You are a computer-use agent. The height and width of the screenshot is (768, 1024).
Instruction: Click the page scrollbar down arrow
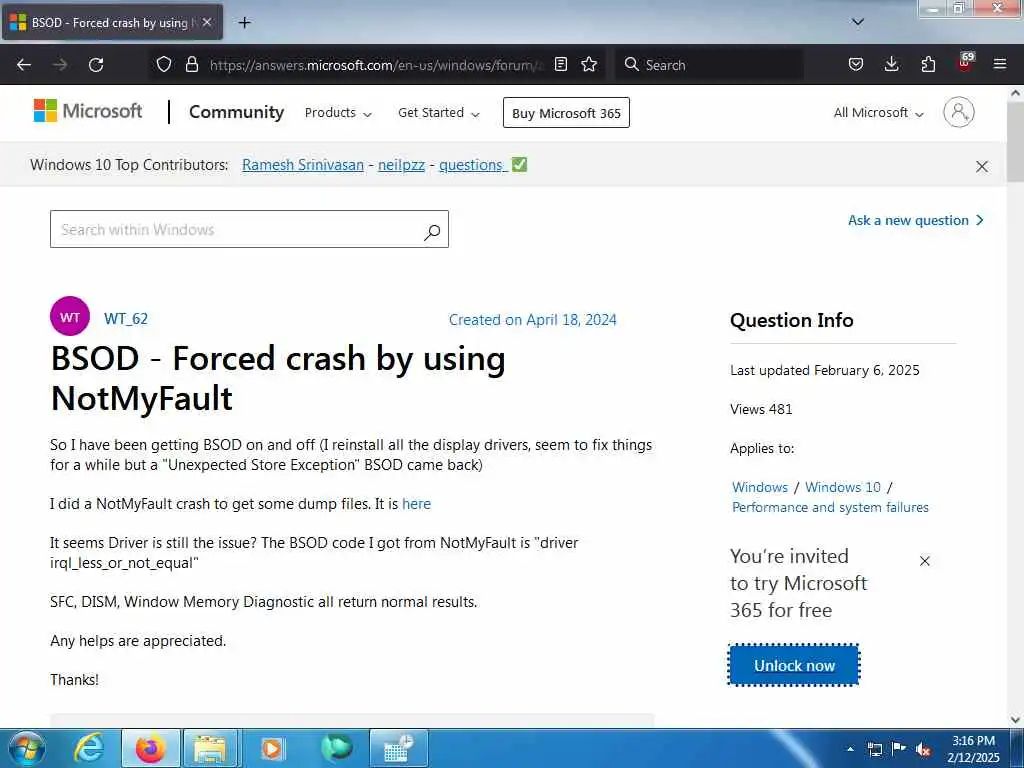pyautogui.click(x=1016, y=720)
